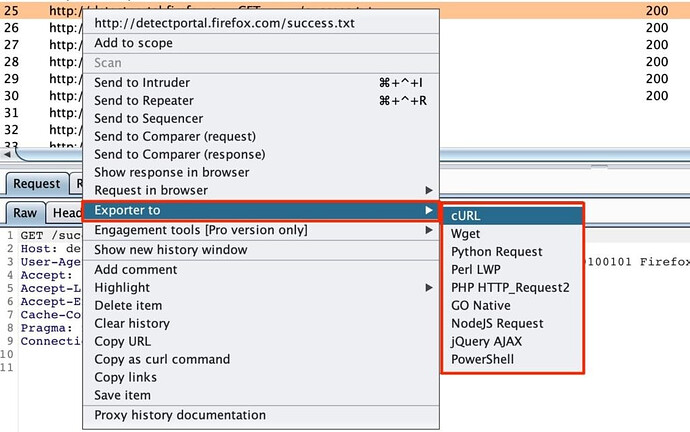The image size is (690, 432).
Task: Open the Request tab
Action: click(x=36, y=184)
